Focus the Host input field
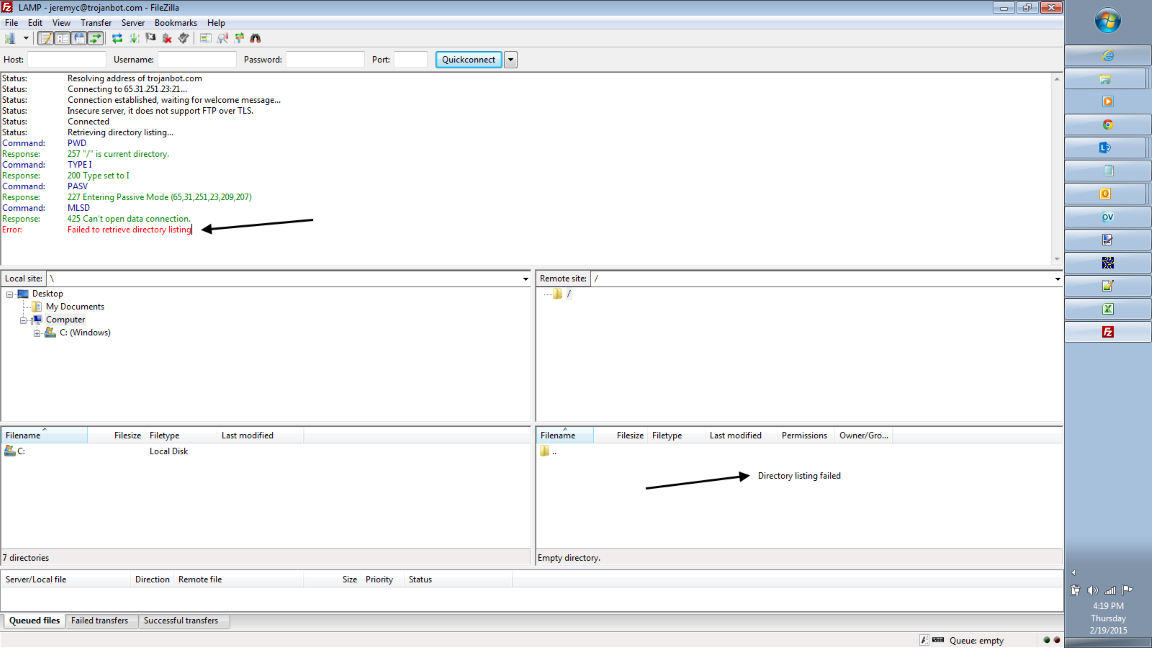Viewport: 1152px width, 648px height. 67,60
